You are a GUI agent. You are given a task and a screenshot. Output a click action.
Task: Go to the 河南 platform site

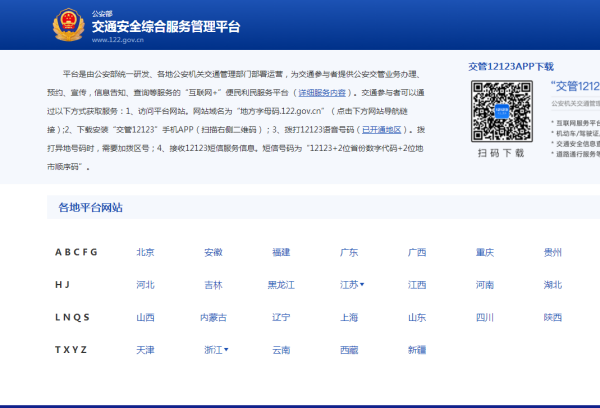tap(485, 285)
